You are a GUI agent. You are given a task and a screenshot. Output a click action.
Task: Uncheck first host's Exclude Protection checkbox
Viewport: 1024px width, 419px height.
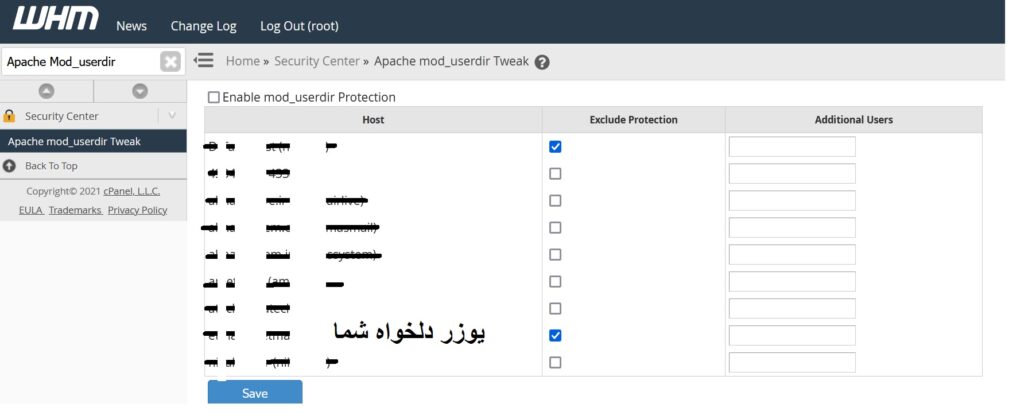coord(555,147)
